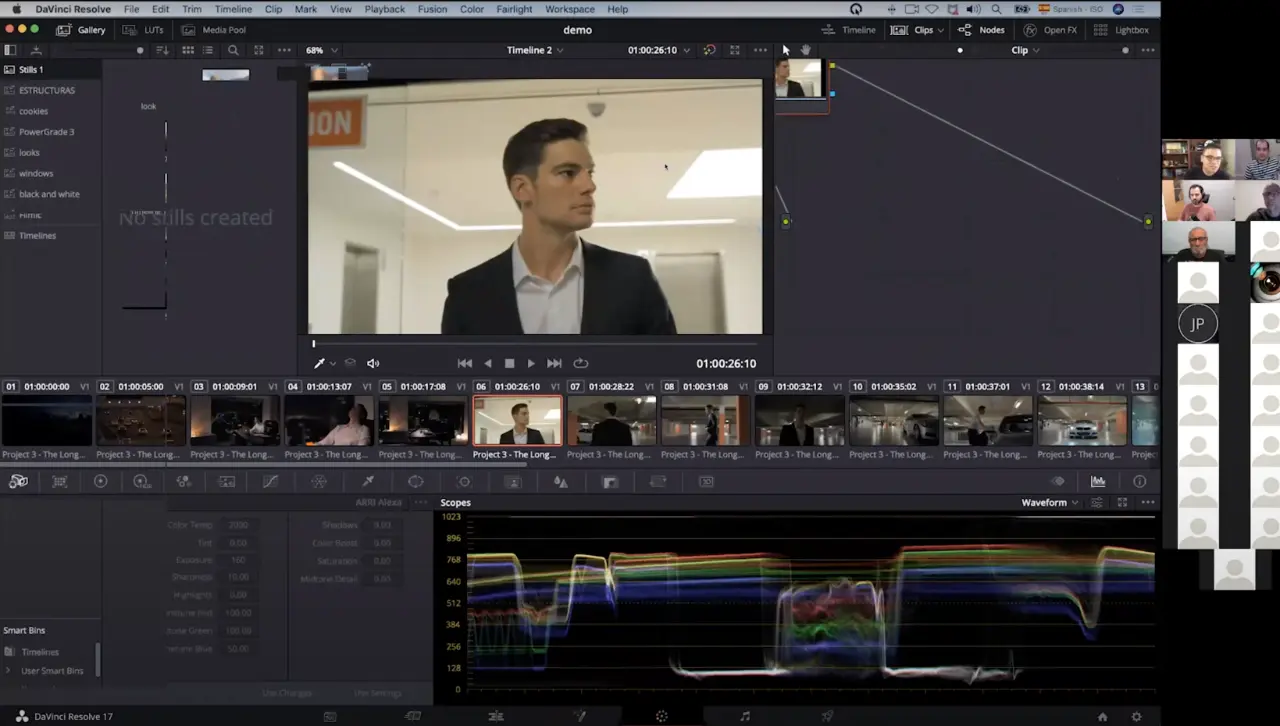Select the Qualifier eyedropper tool
The height and width of the screenshot is (726, 1280).
click(368, 481)
